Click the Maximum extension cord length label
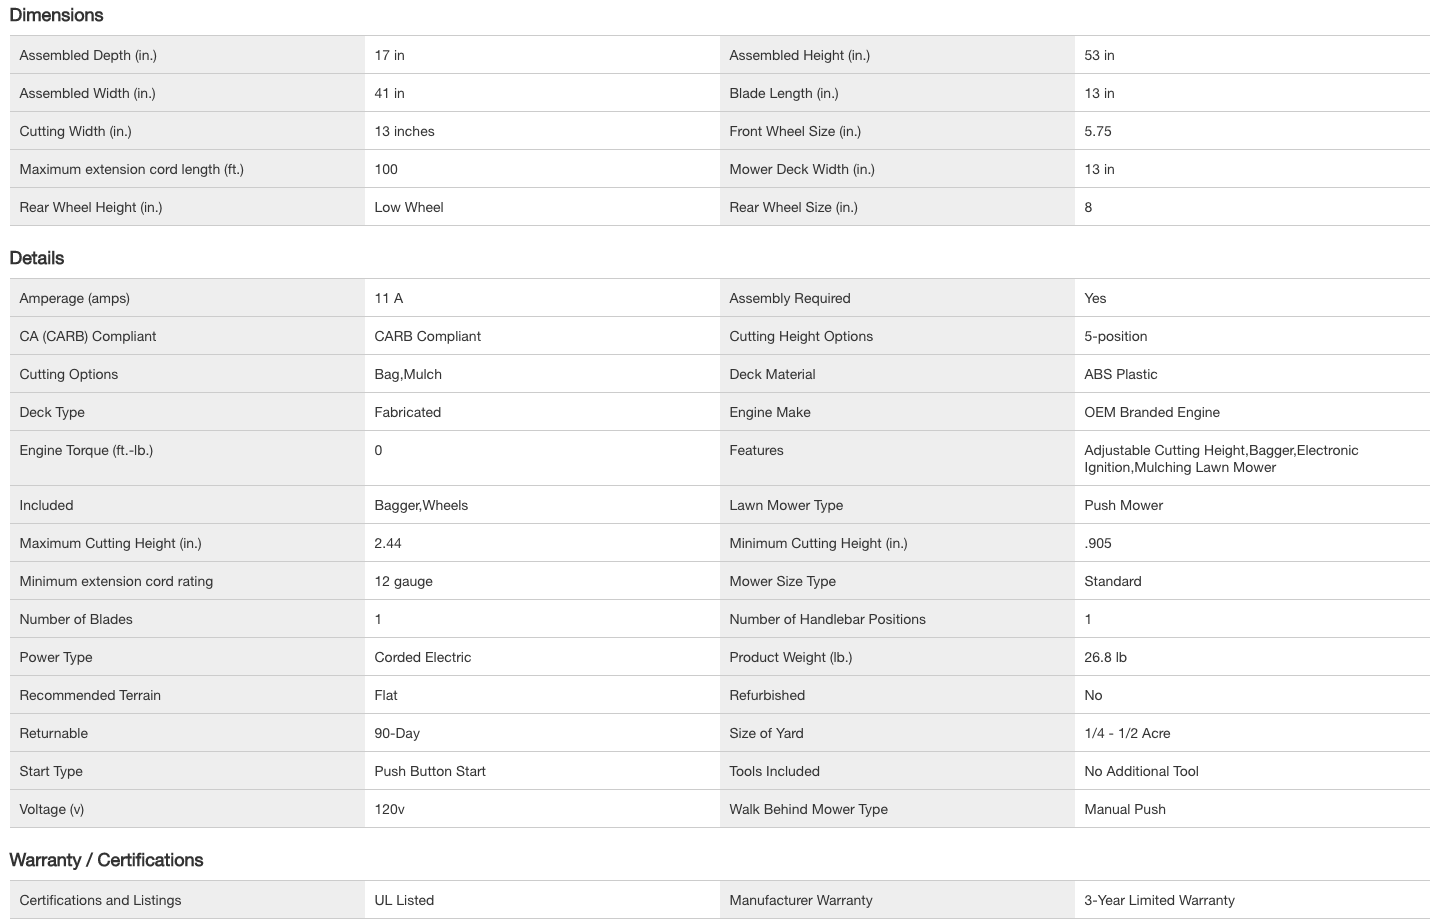Screen dimensions: 1432x920 coord(131,169)
